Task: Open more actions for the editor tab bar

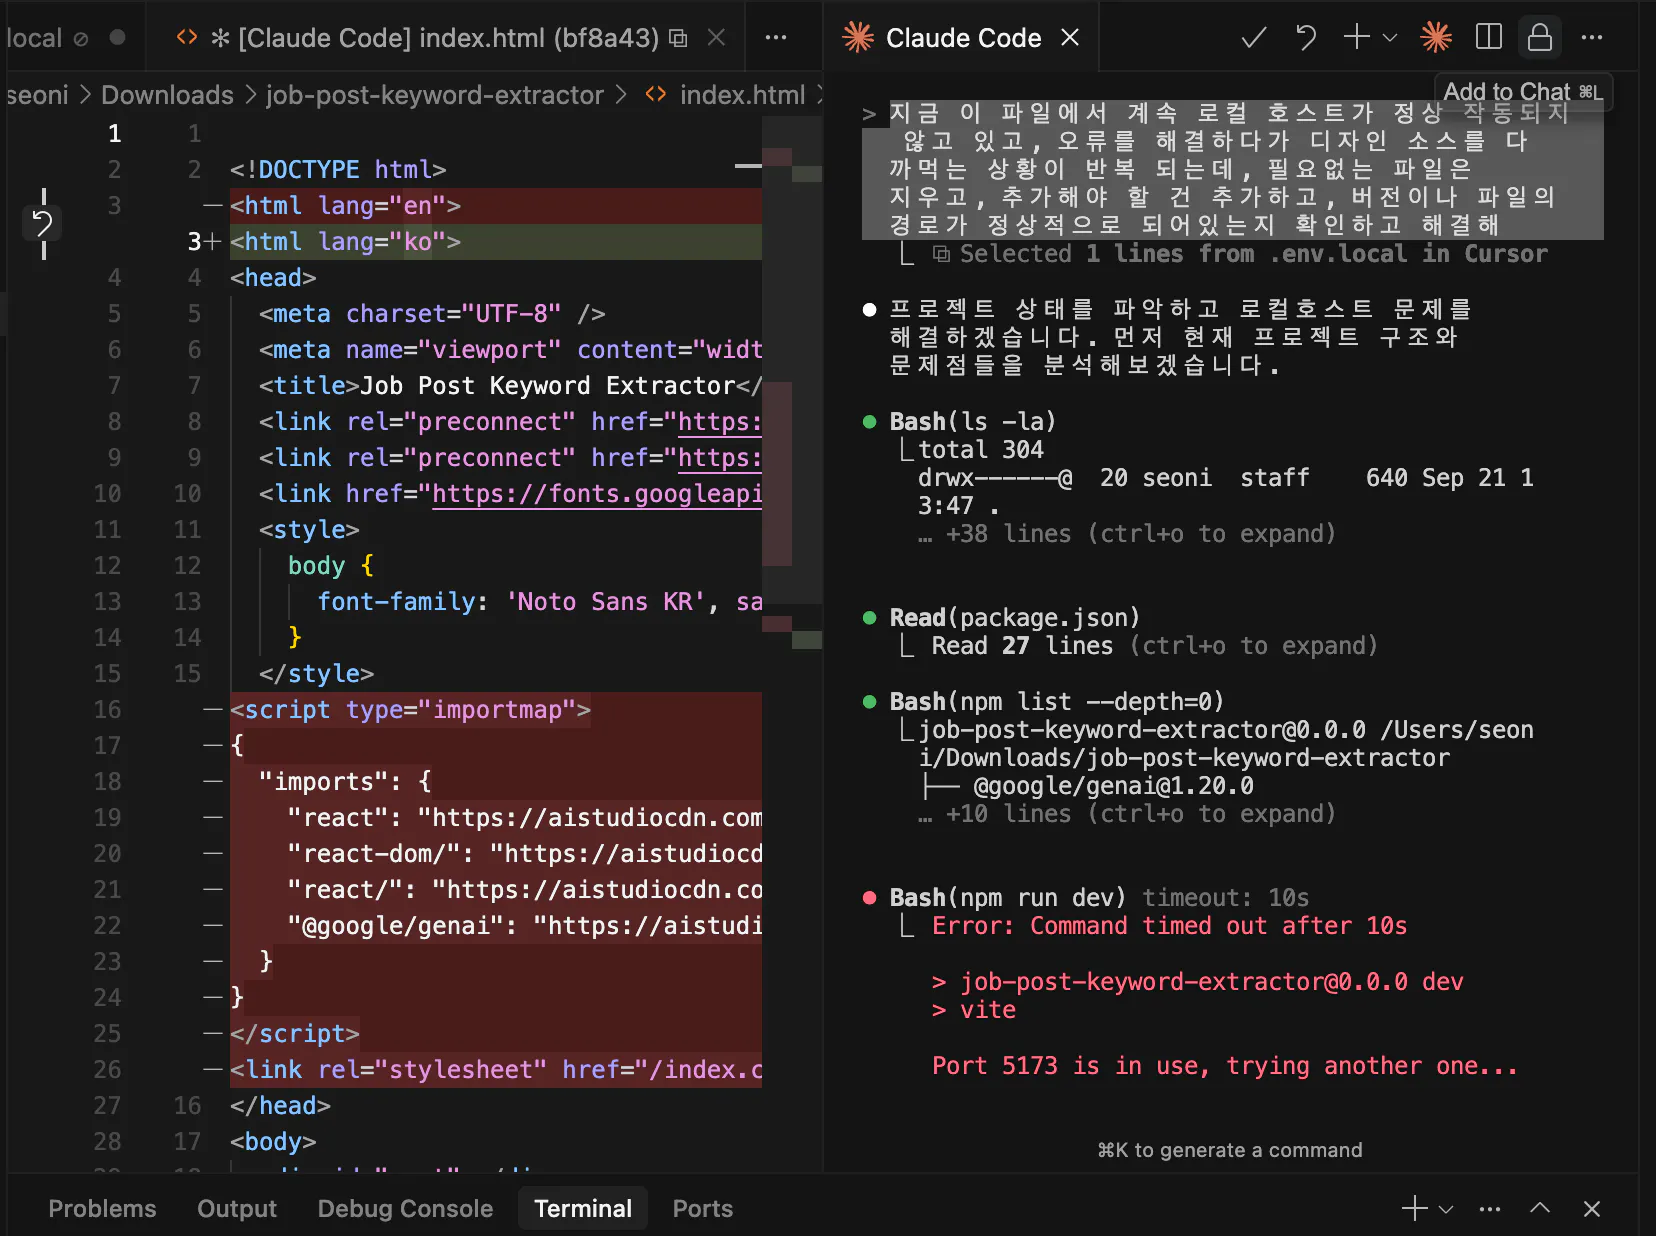Action: click(x=776, y=38)
